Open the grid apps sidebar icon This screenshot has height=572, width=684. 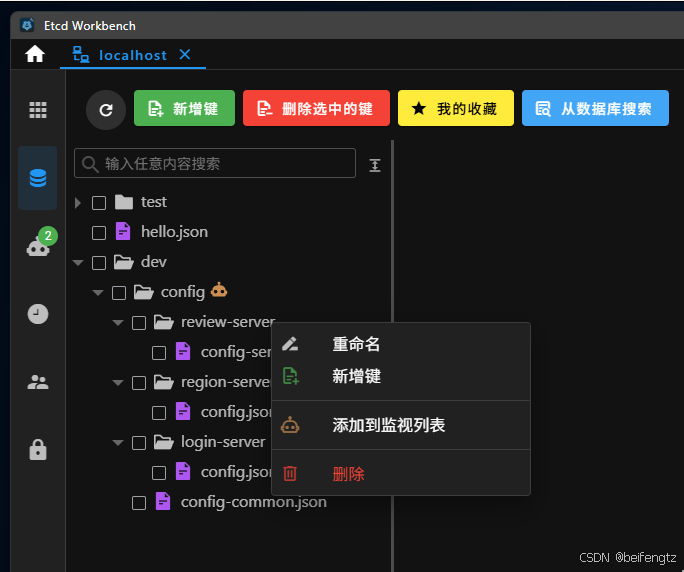click(x=38, y=110)
